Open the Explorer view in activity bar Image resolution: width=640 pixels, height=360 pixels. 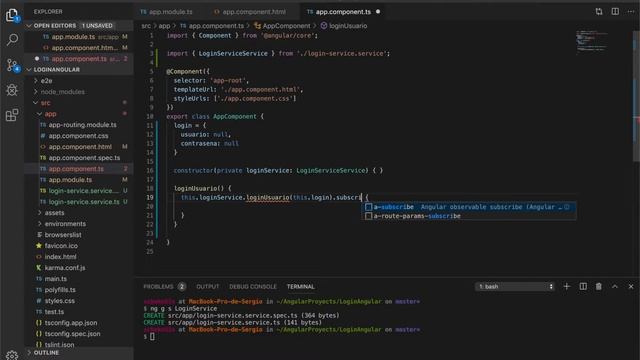[x=12, y=16]
